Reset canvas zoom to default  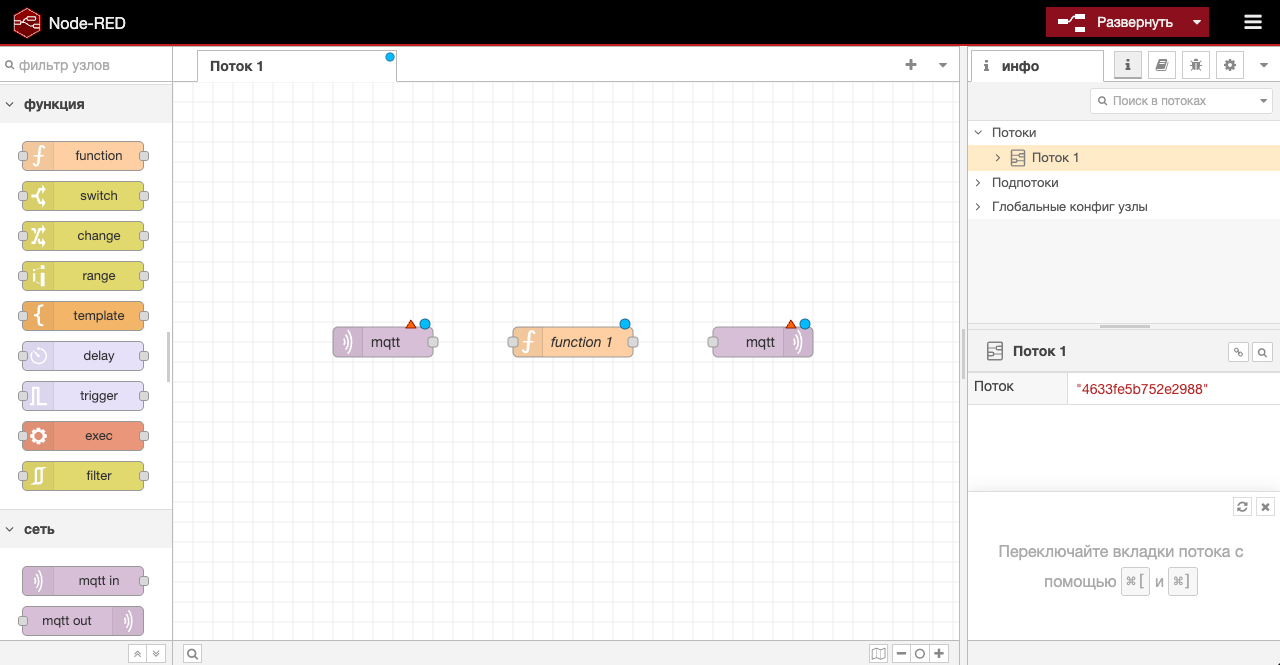coord(920,653)
